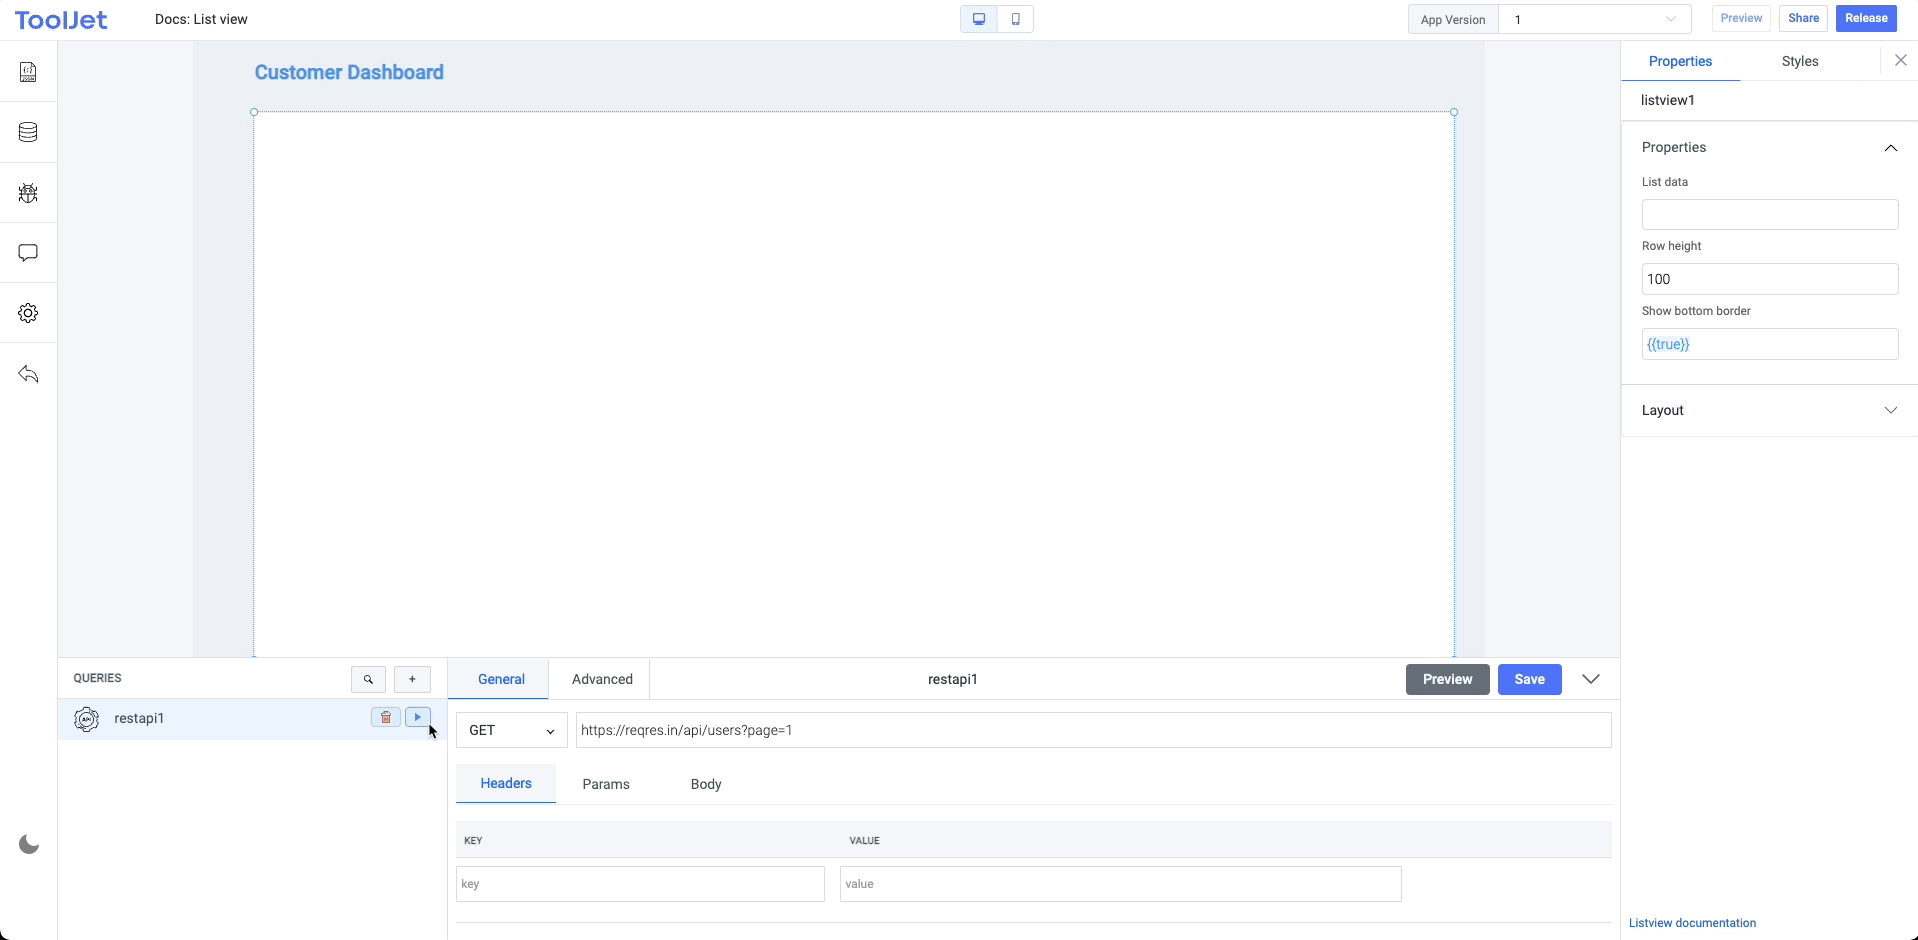Run the restapi1 query with play icon
The height and width of the screenshot is (940, 1918).
pyautogui.click(x=418, y=717)
